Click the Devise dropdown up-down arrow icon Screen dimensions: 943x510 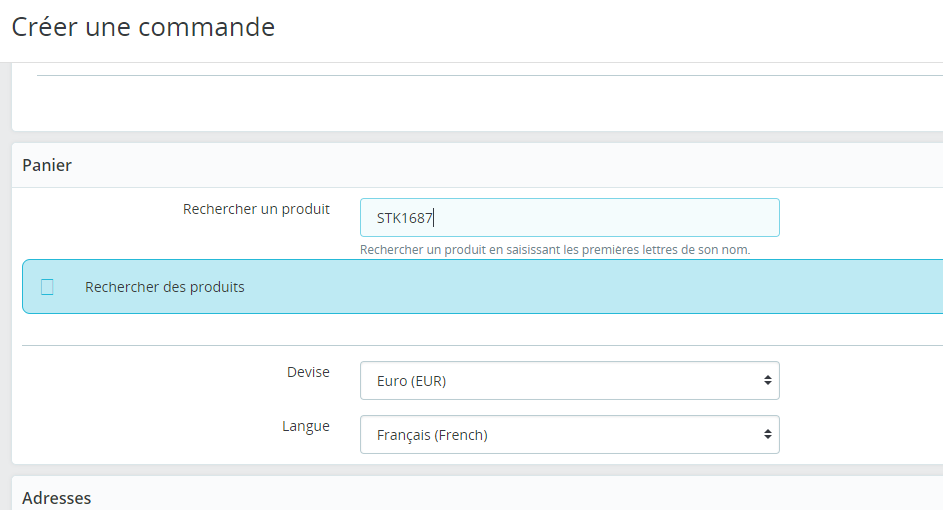pyautogui.click(x=767, y=380)
